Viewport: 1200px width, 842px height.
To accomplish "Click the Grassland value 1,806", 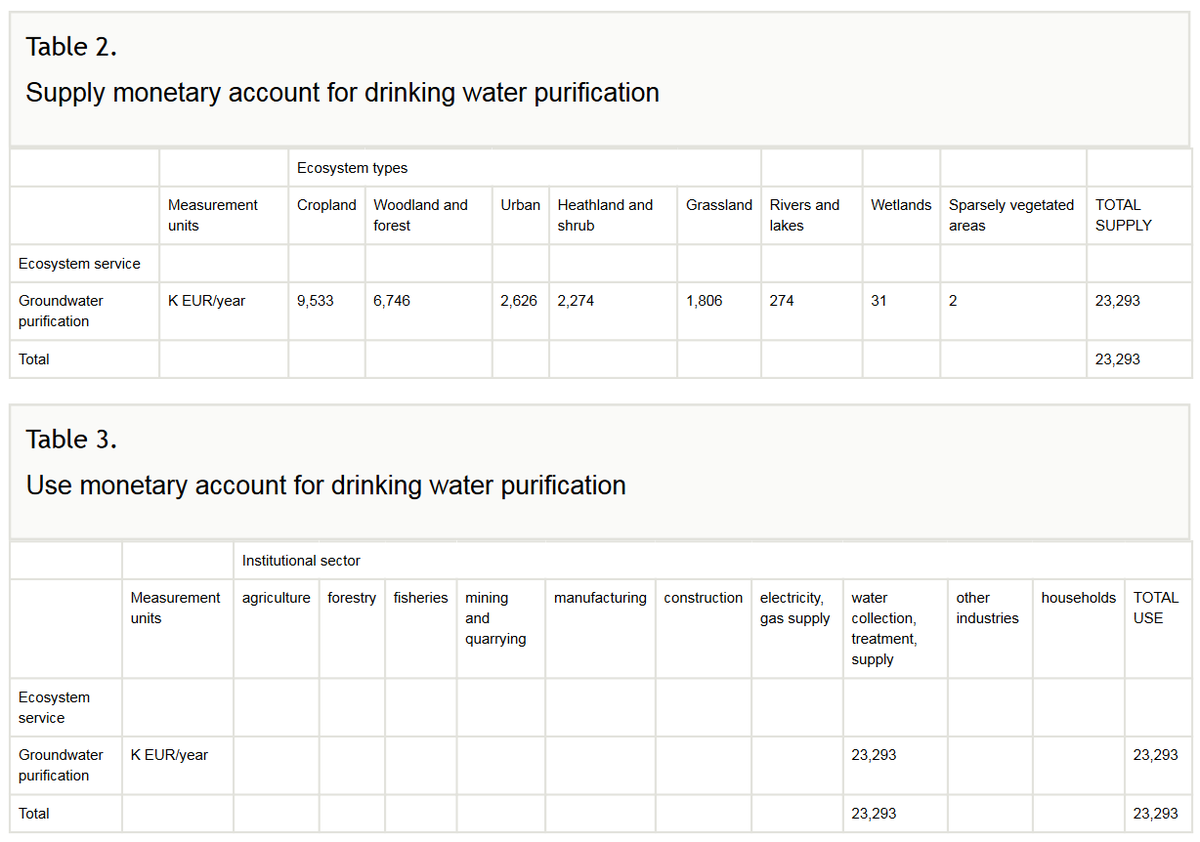I will [x=704, y=300].
